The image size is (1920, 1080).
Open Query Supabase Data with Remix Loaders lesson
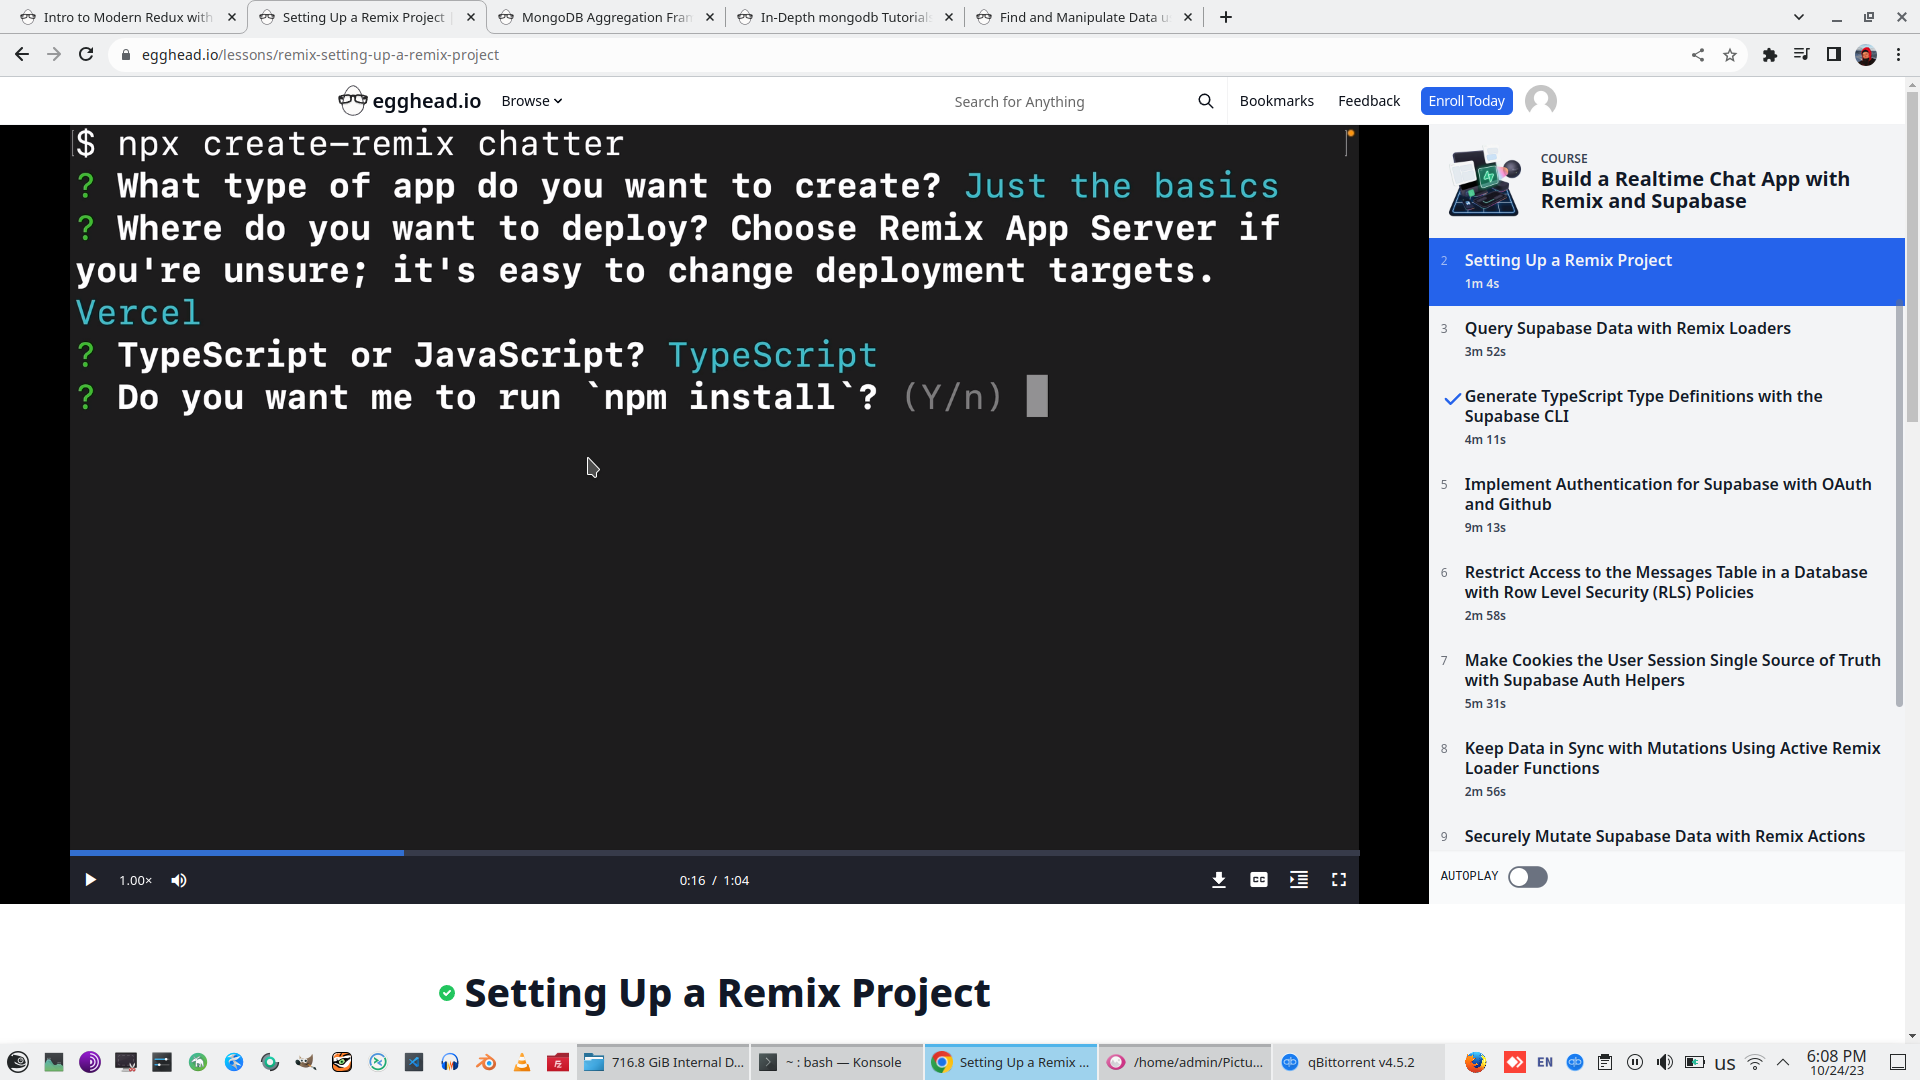(1627, 329)
